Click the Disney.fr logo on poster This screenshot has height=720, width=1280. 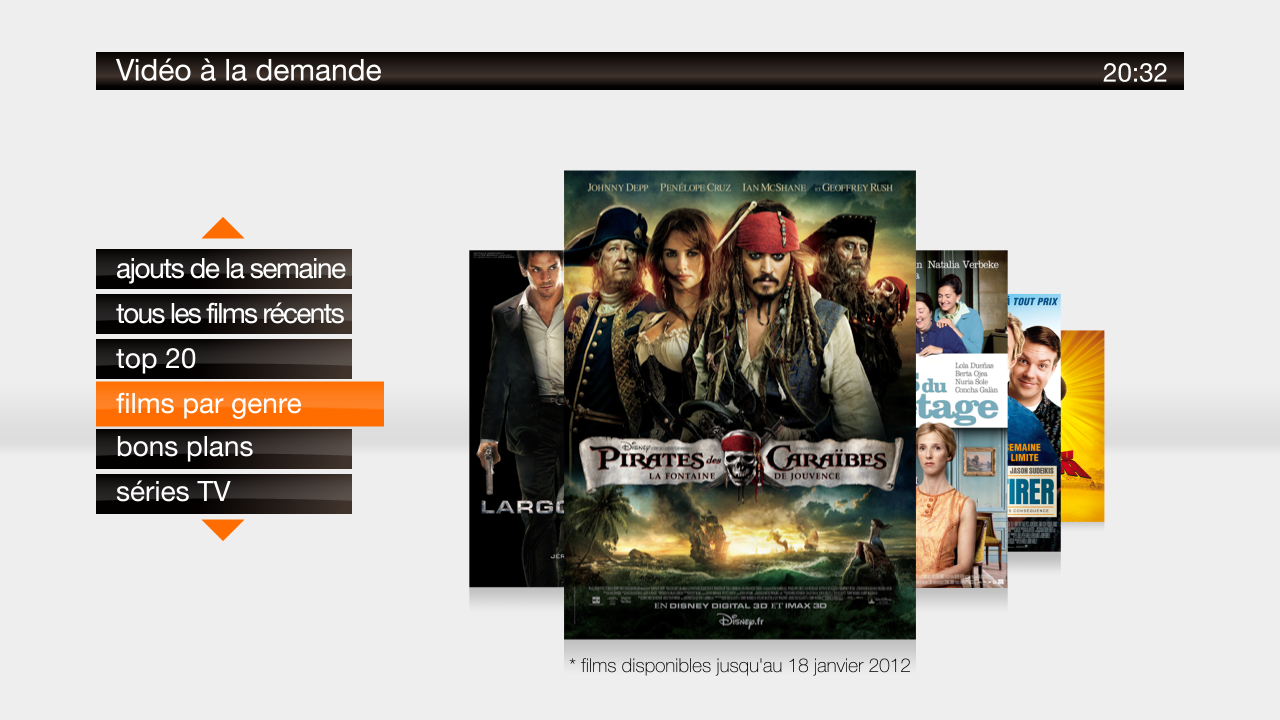(x=740, y=621)
